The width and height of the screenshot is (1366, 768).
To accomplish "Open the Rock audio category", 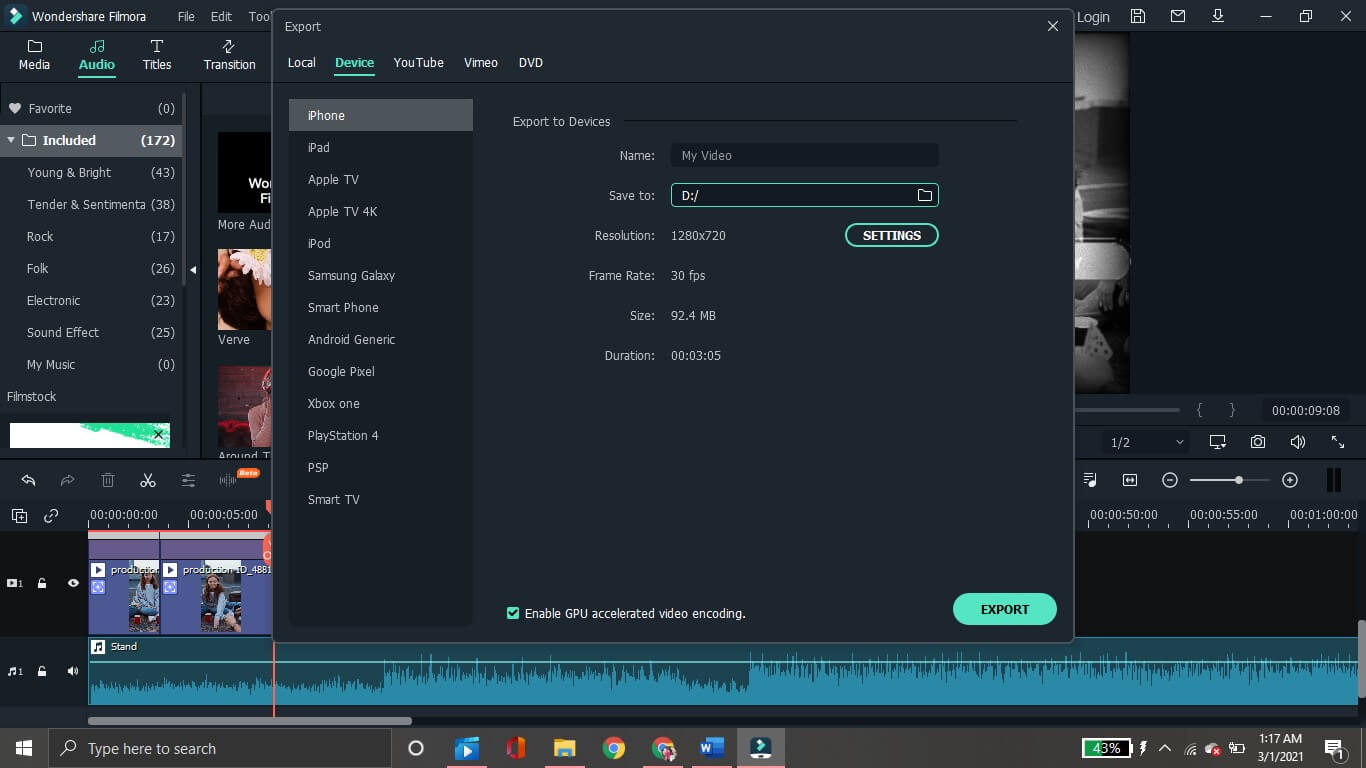I will coord(91,236).
